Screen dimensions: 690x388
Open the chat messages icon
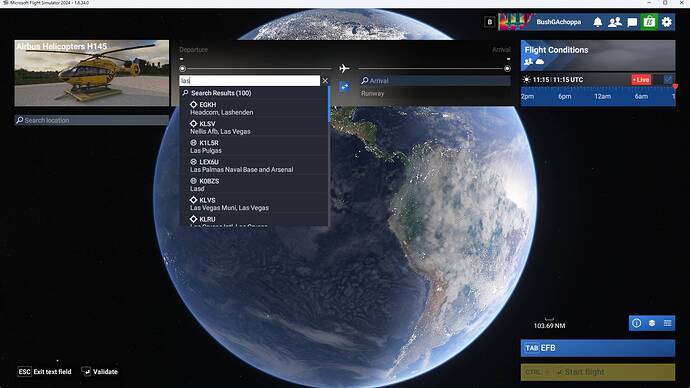(632, 22)
